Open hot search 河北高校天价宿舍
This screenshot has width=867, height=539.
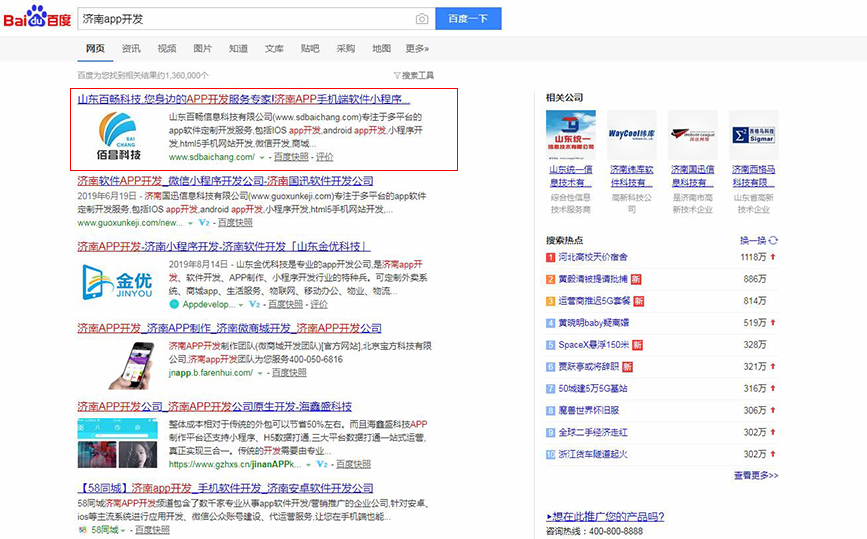593,257
